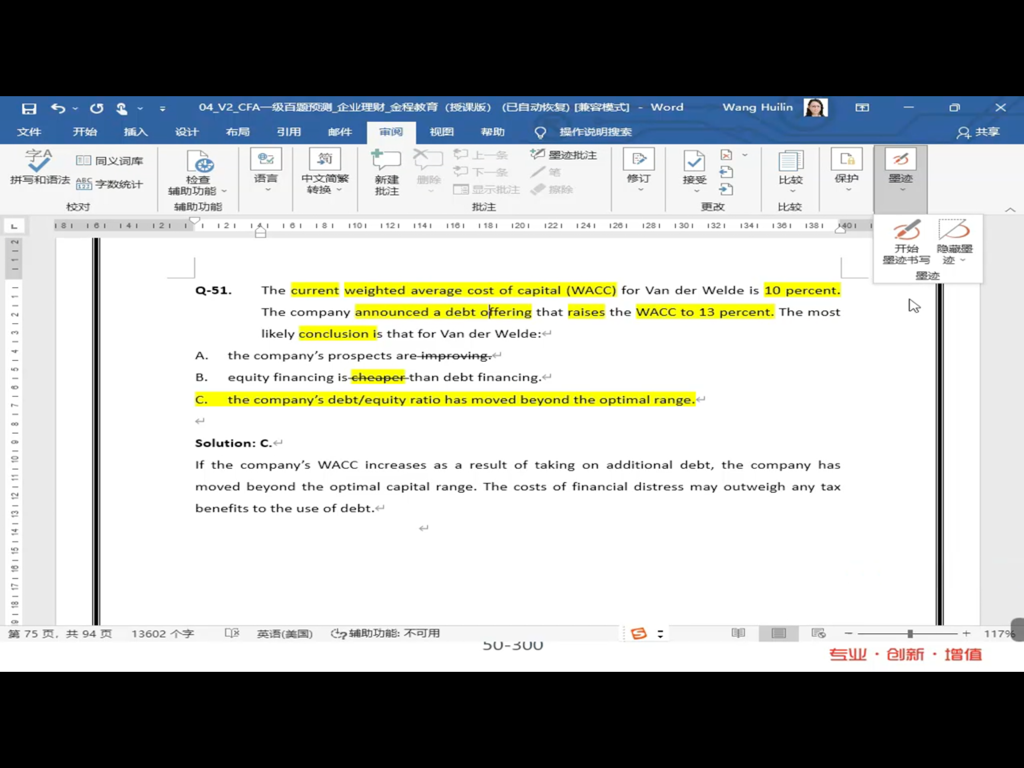1024x768 pixels.
Task: Click the Redo icon in quick access toolbar
Action: tap(97, 108)
